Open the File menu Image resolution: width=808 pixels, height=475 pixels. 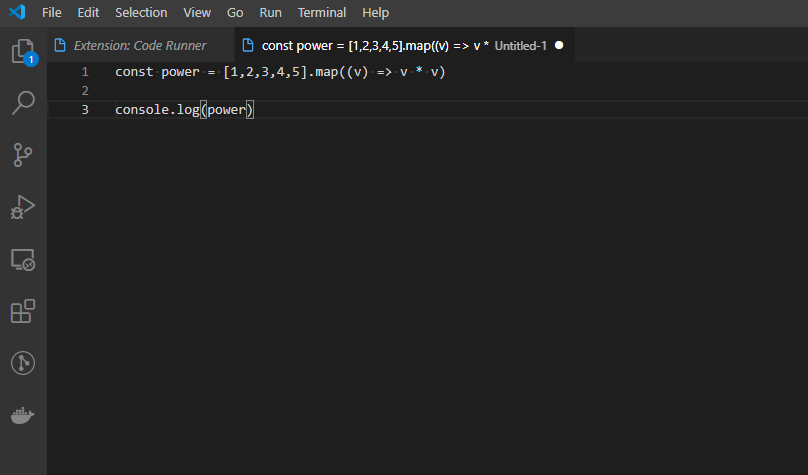[x=52, y=12]
